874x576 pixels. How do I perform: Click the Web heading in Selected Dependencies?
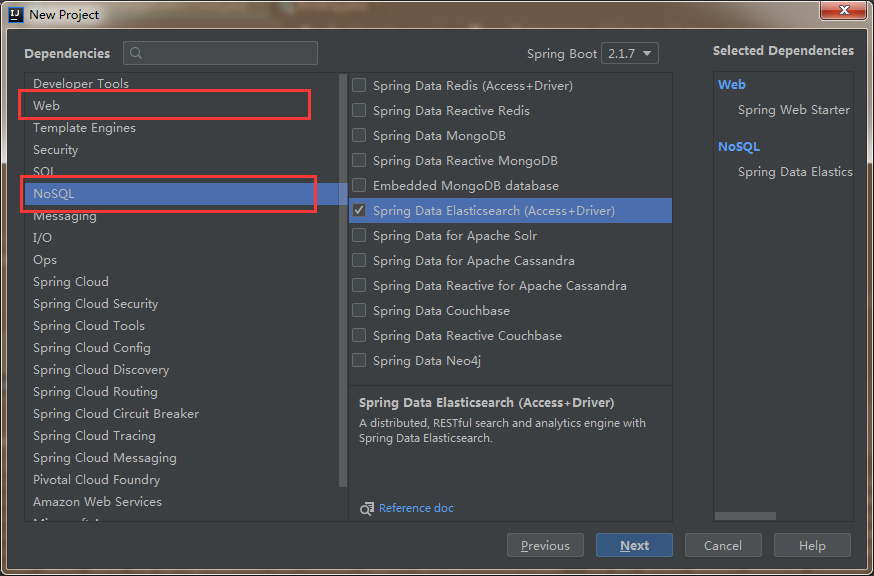pyautogui.click(x=732, y=85)
